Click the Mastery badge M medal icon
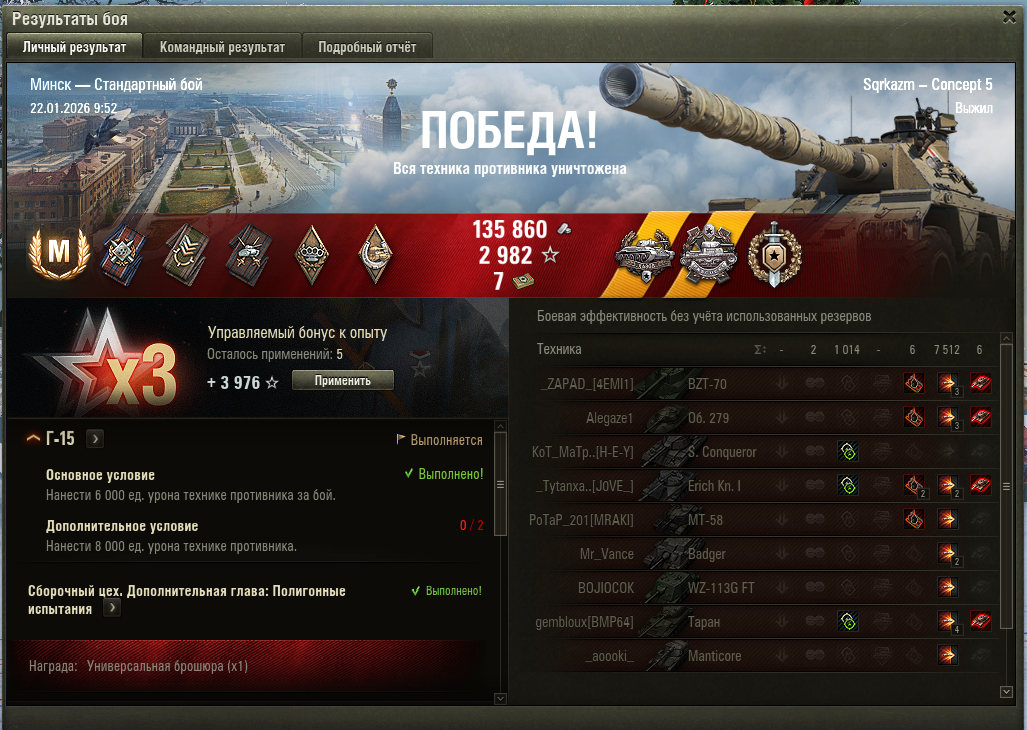 59,253
